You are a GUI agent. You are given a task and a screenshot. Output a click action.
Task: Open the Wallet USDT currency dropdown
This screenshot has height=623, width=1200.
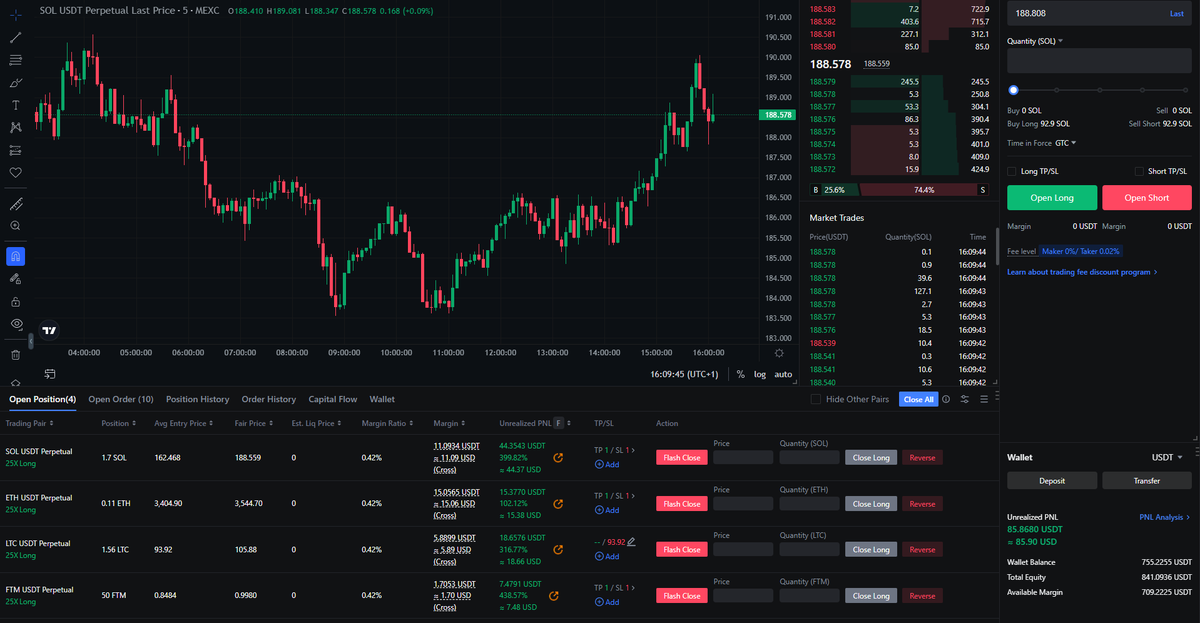pos(1167,457)
